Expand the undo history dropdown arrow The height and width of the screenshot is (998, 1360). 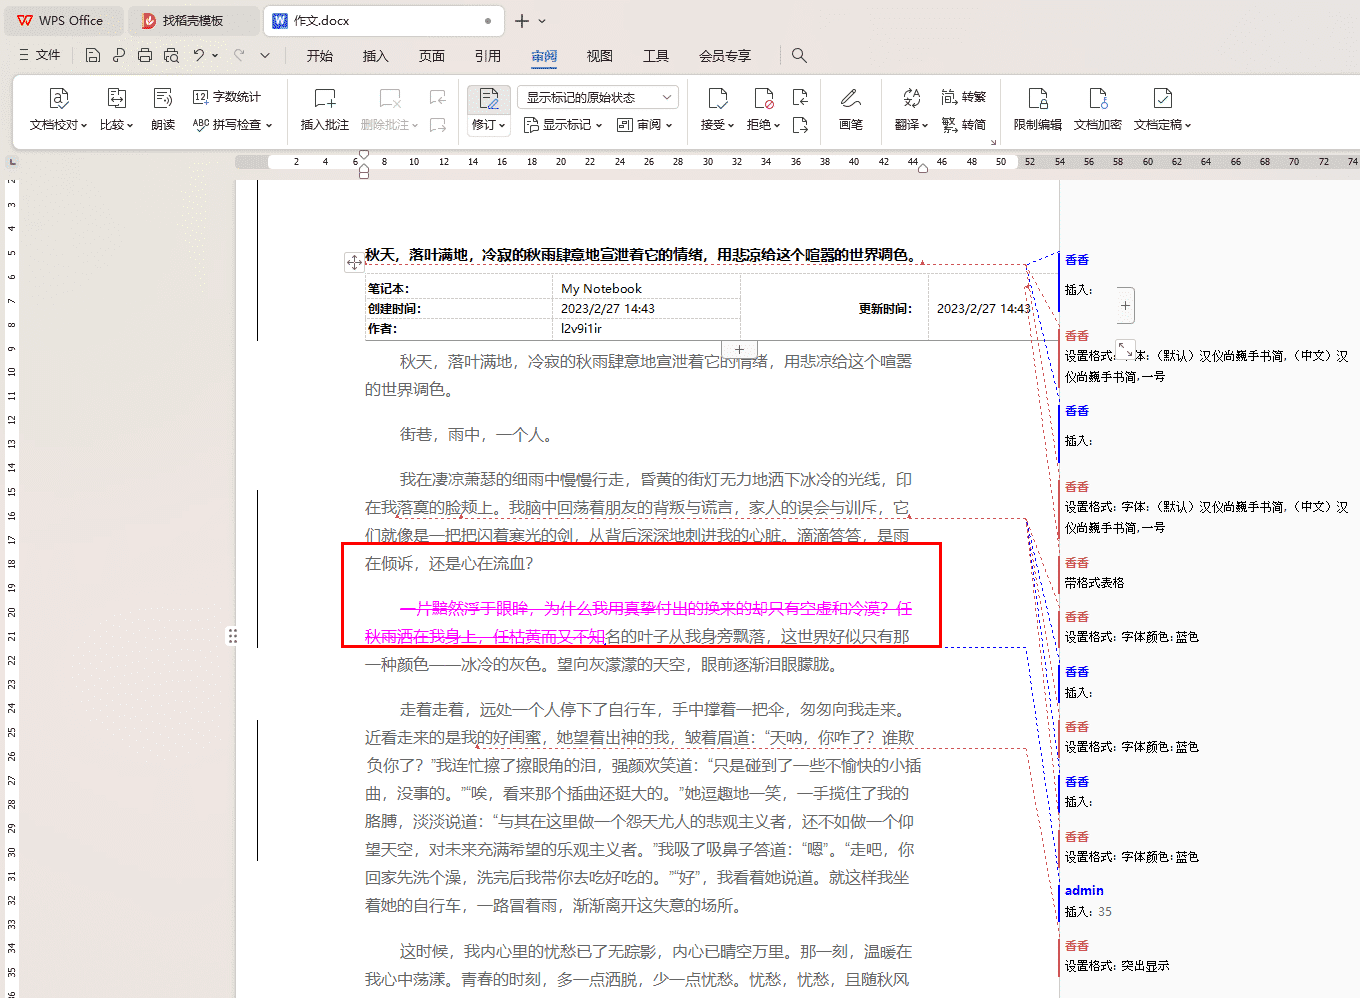pyautogui.click(x=215, y=55)
